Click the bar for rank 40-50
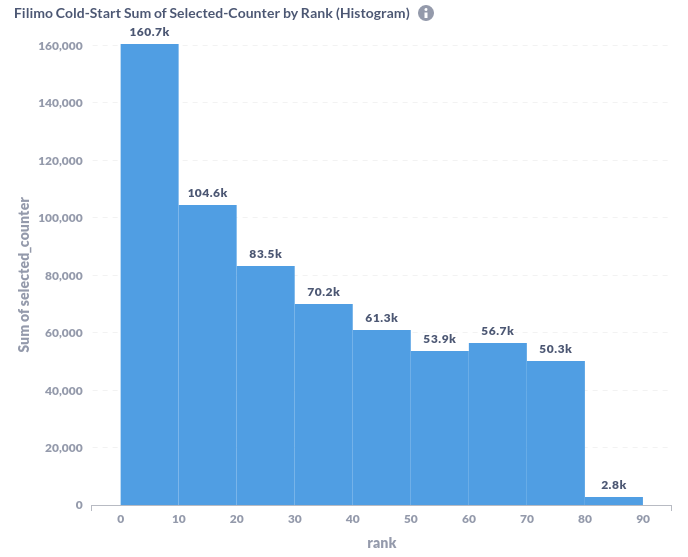Screen dimensions: 688x557 point(382,418)
